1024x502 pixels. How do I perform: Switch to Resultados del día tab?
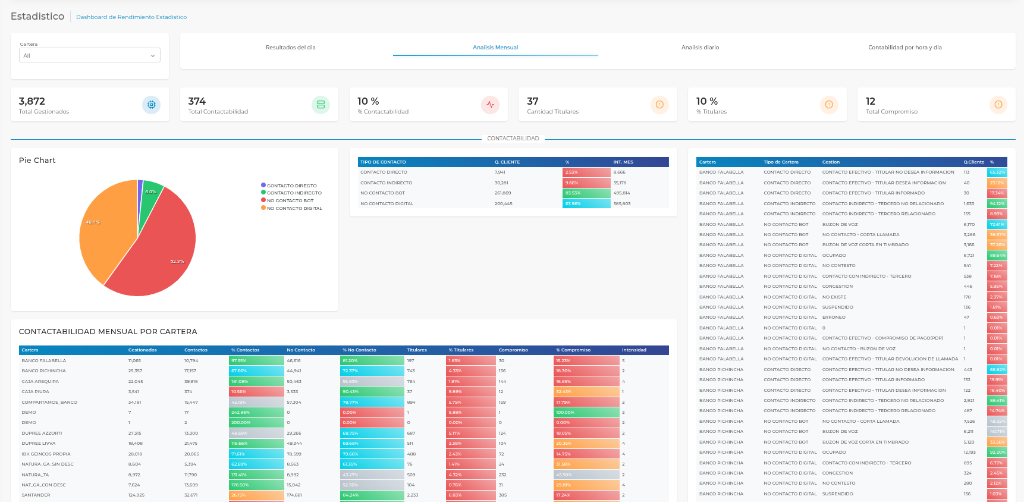click(290, 47)
